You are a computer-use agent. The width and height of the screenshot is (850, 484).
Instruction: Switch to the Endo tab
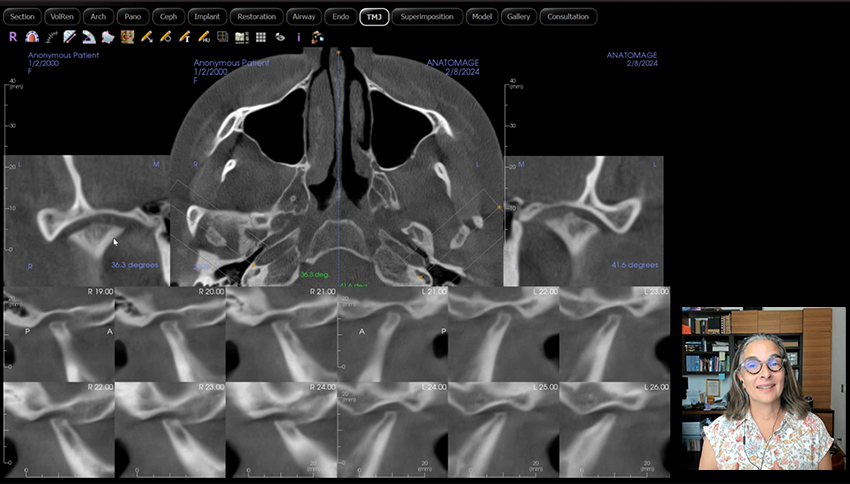point(340,17)
